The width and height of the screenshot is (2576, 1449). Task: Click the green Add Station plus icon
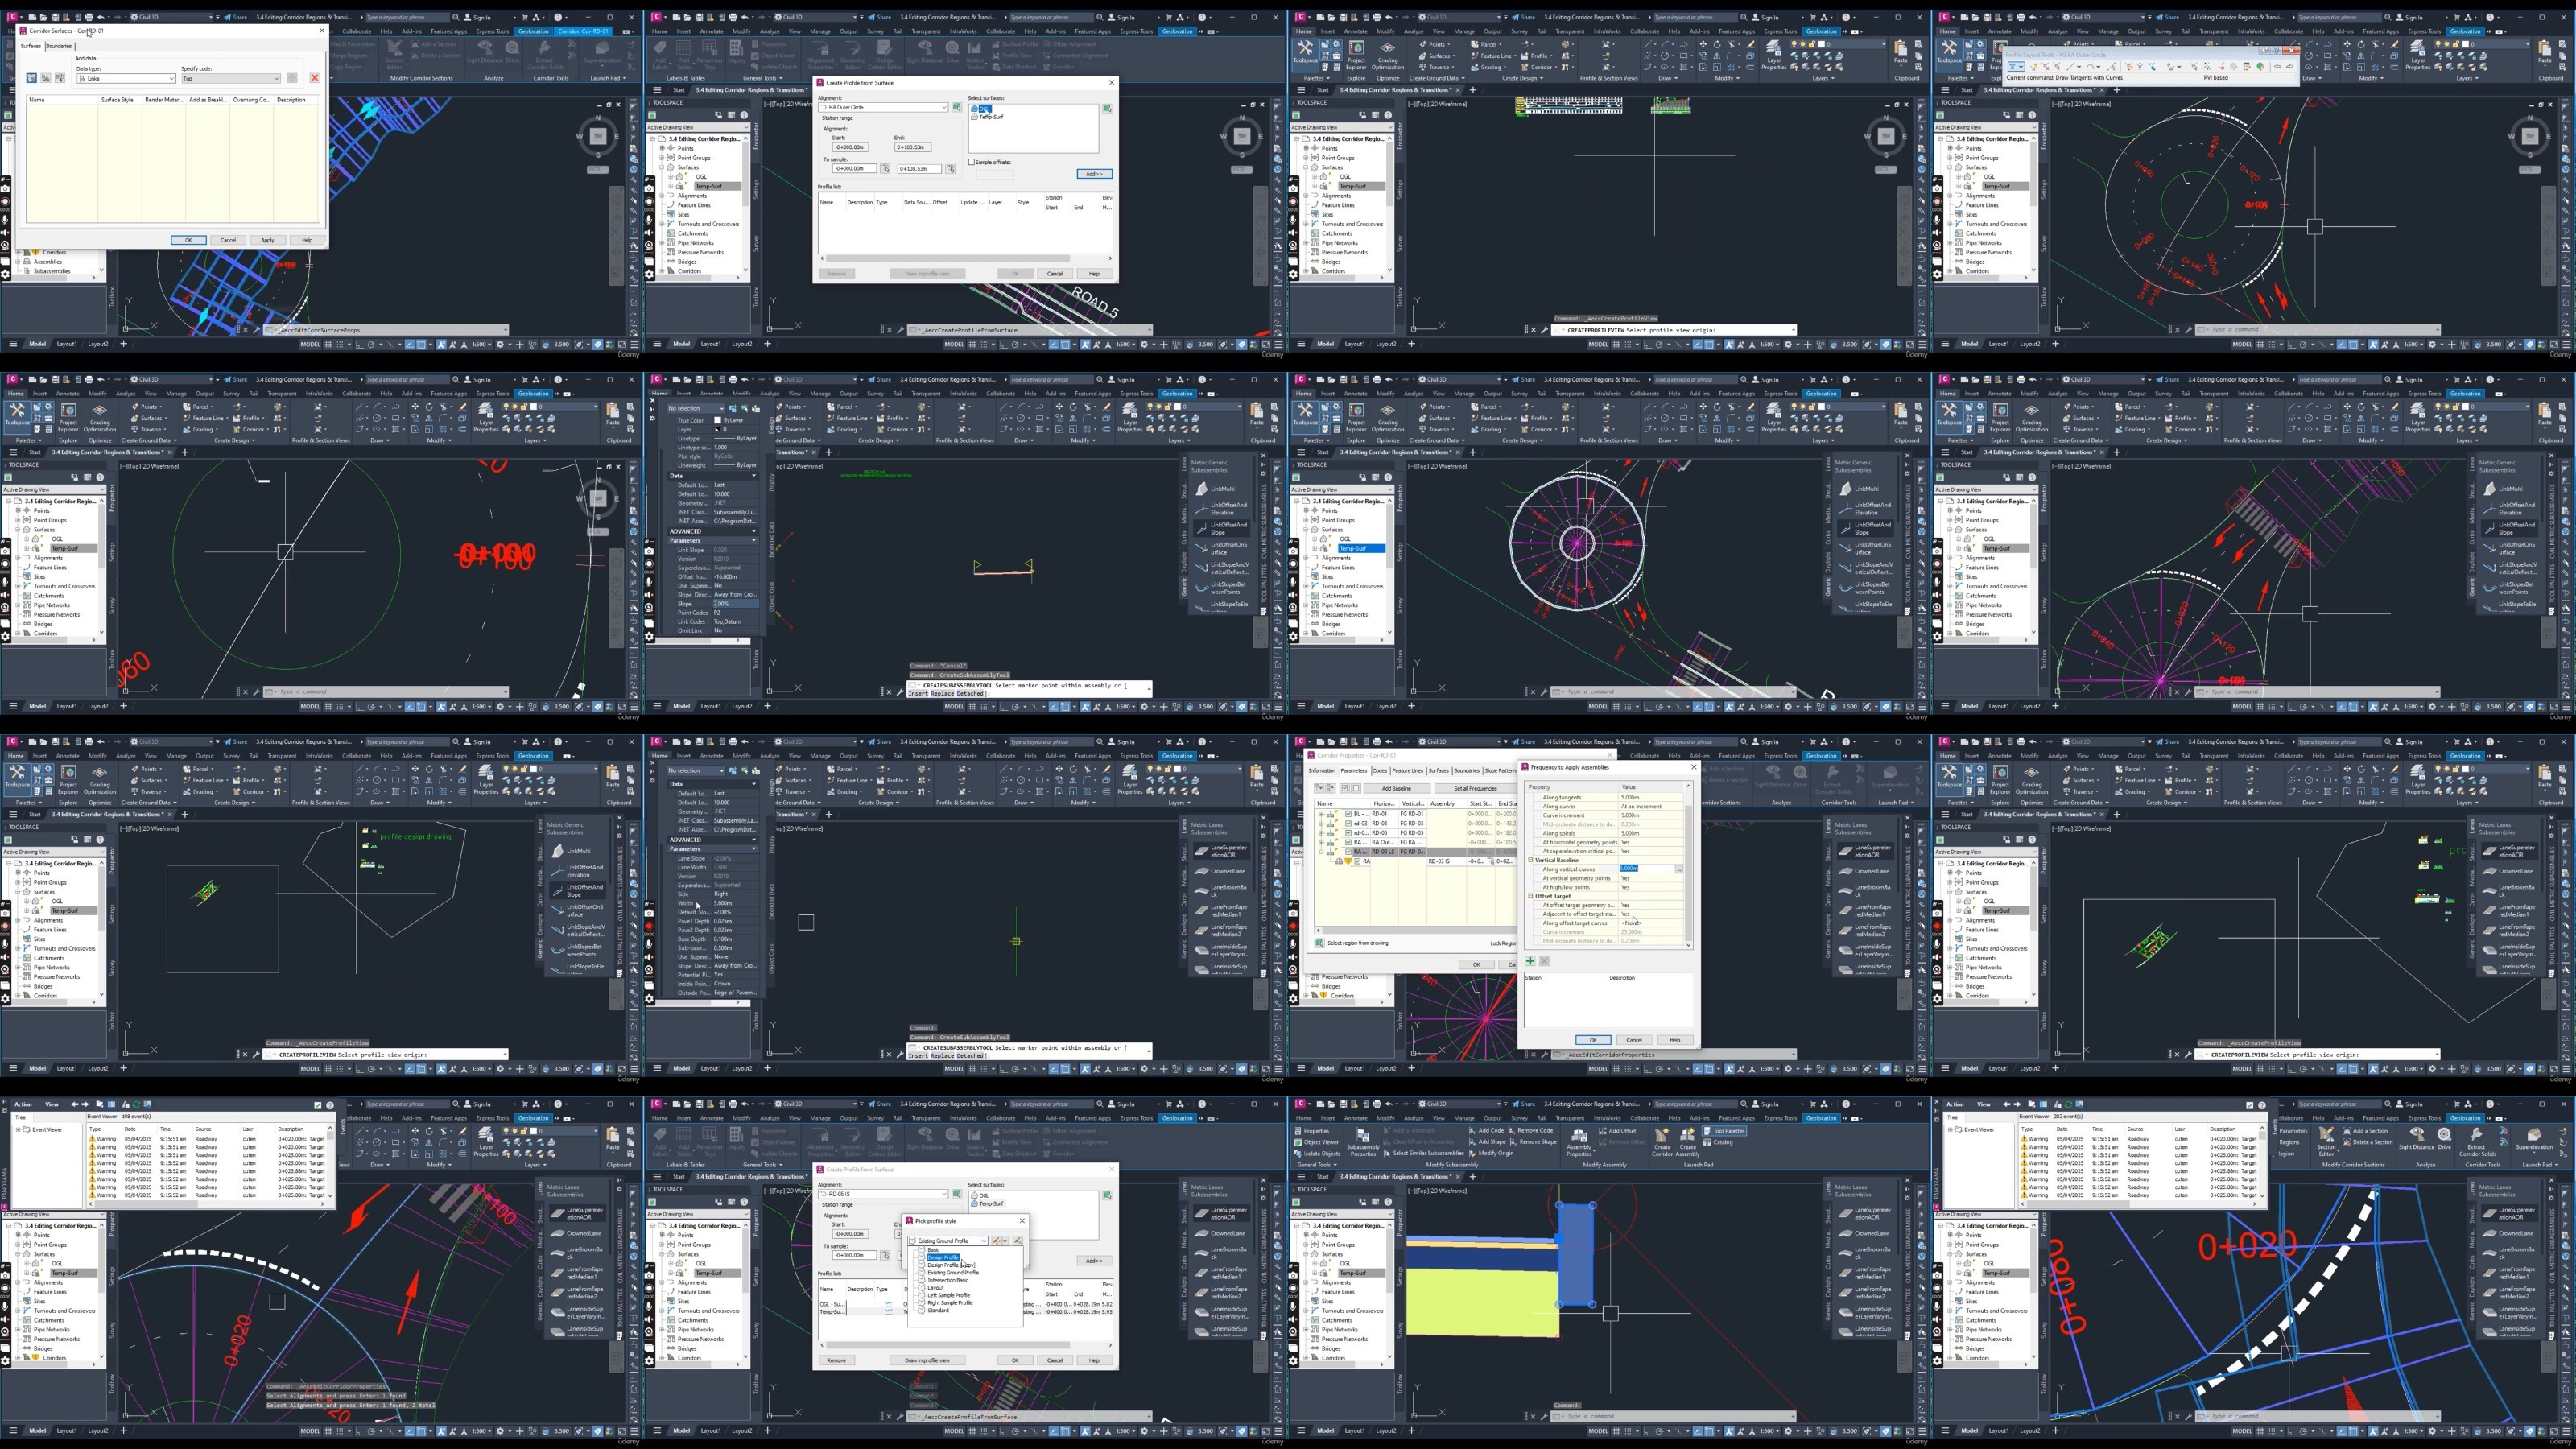[1529, 961]
